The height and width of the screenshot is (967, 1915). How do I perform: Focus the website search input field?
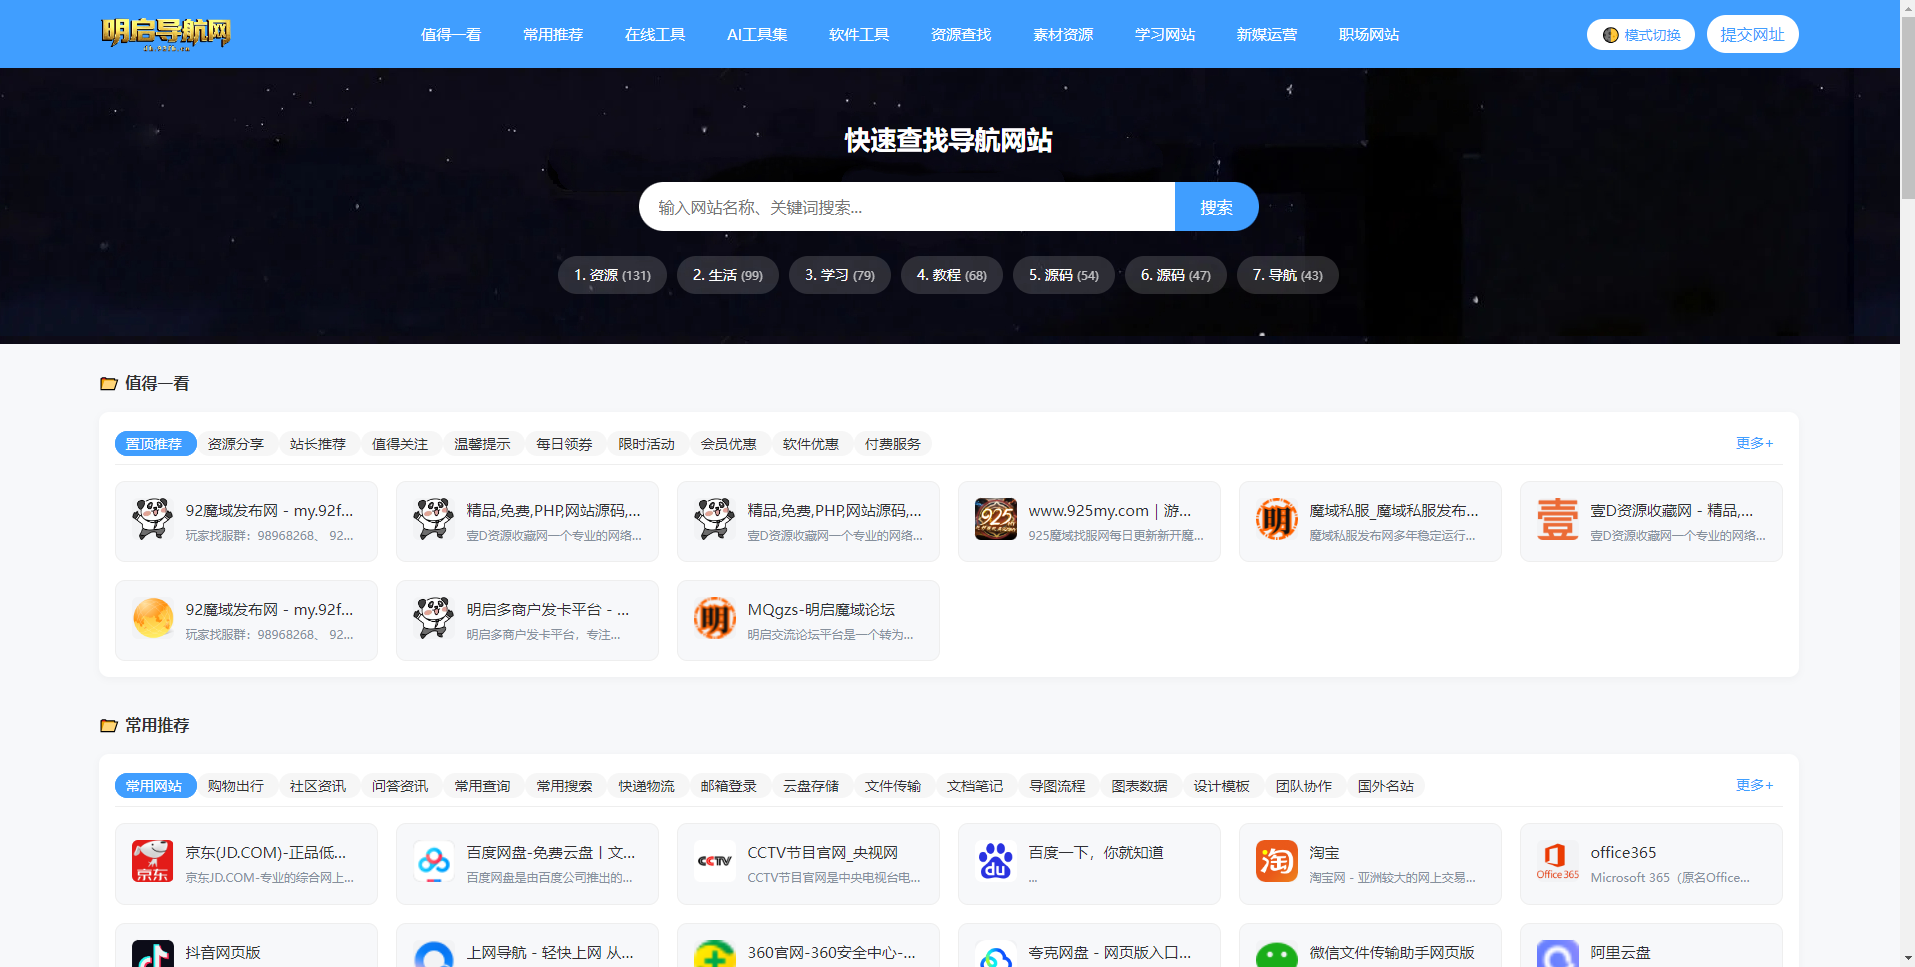coord(907,207)
